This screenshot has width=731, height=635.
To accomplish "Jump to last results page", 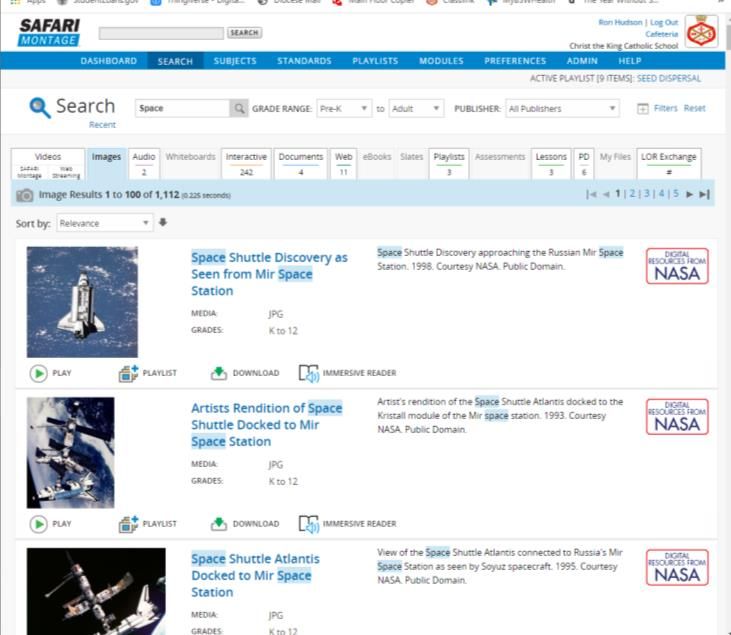I will tap(704, 194).
